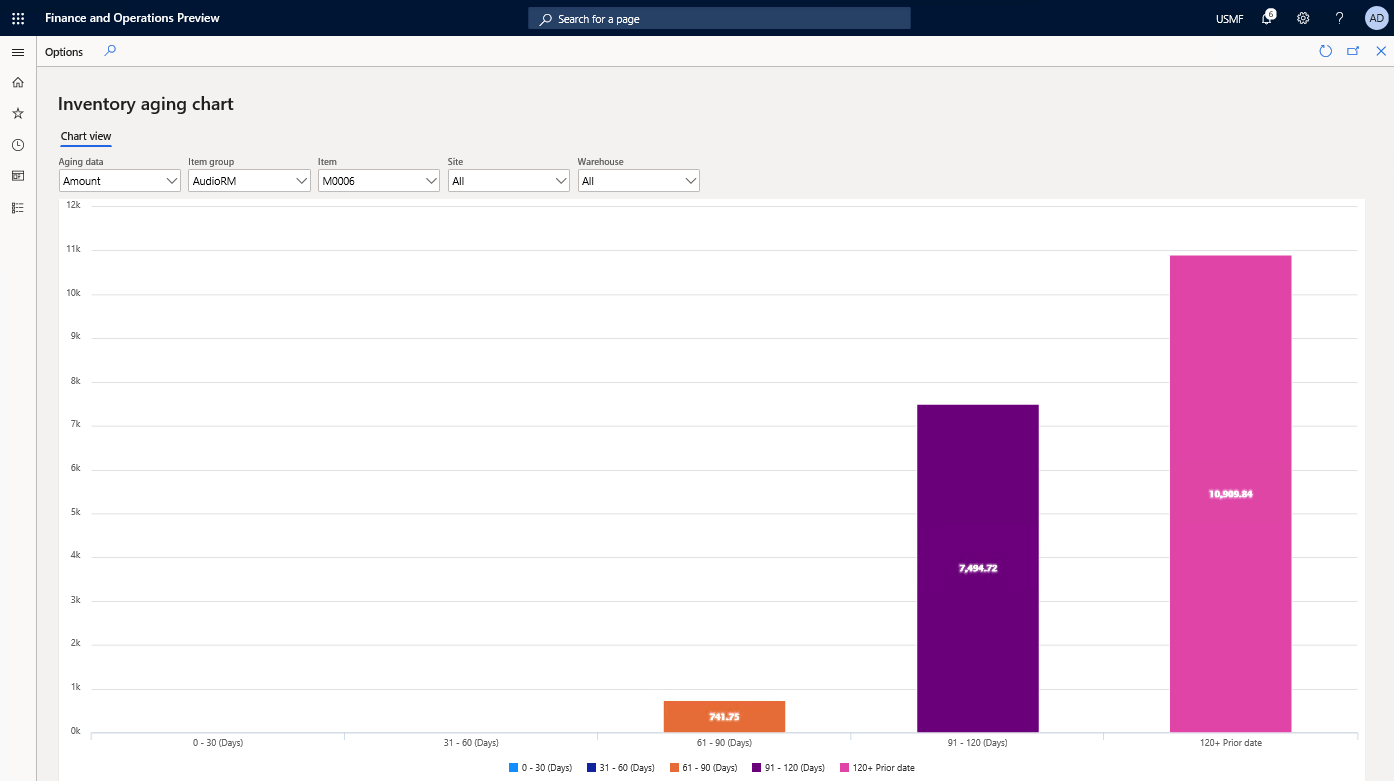The height and width of the screenshot is (781, 1394).
Task: Select the Chart view tab
Action: 85,136
